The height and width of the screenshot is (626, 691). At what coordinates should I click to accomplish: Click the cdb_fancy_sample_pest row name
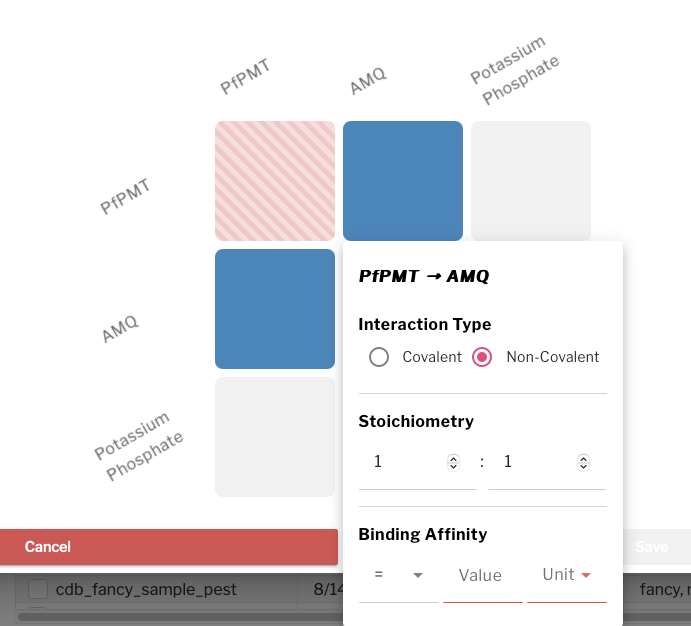point(146,589)
